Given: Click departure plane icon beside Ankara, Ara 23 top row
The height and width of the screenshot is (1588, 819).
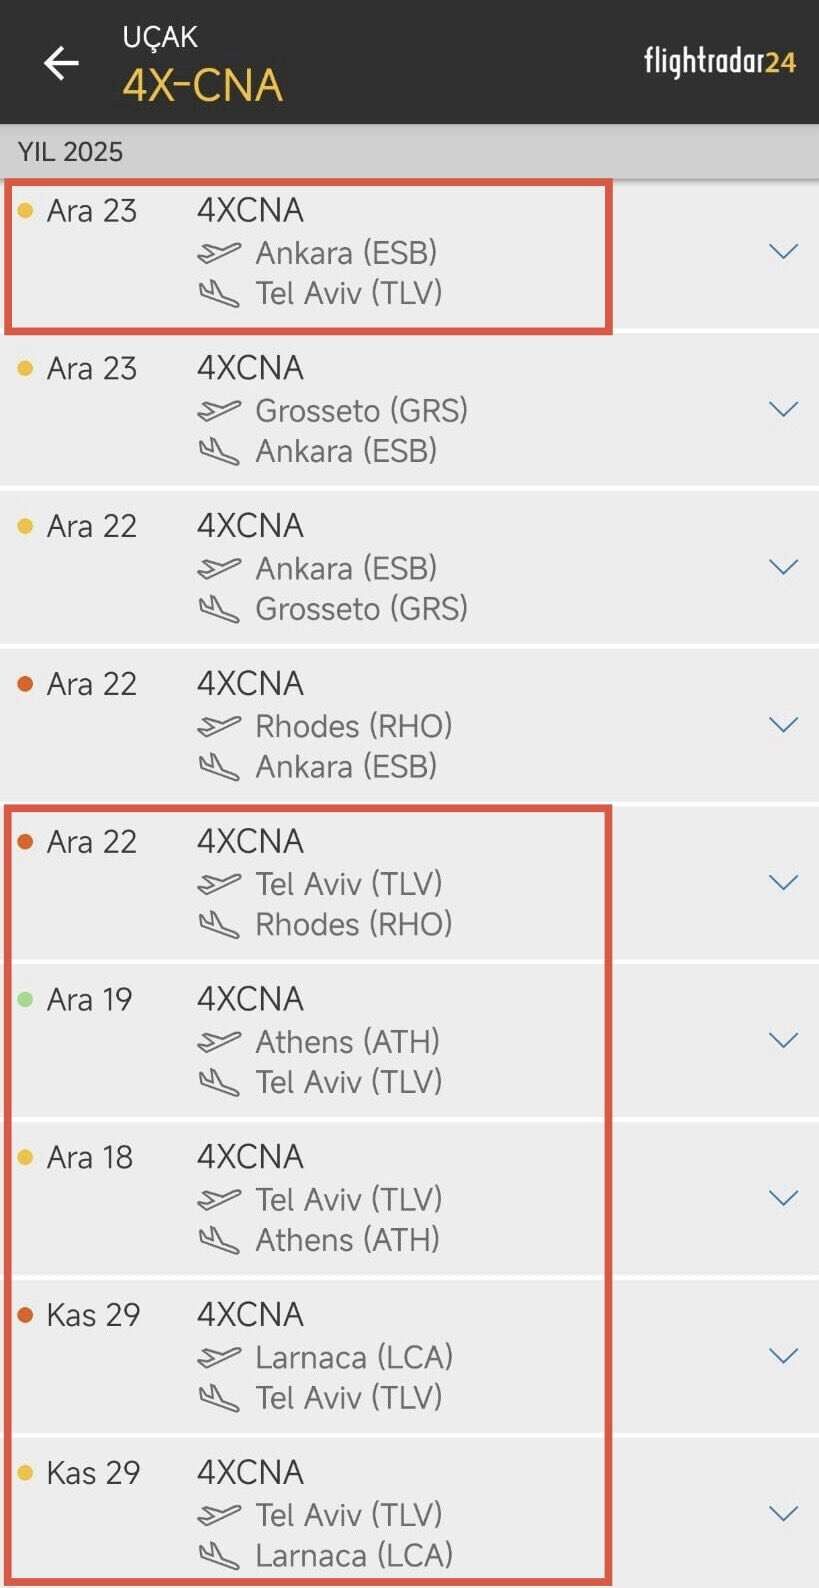Looking at the screenshot, I should 218,253.
